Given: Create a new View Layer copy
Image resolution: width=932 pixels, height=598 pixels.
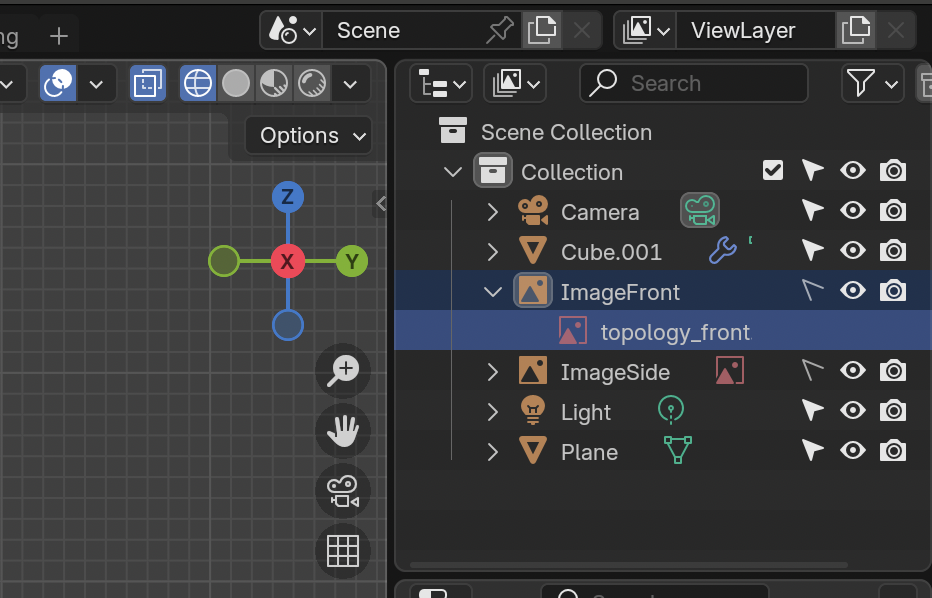Looking at the screenshot, I should (856, 30).
